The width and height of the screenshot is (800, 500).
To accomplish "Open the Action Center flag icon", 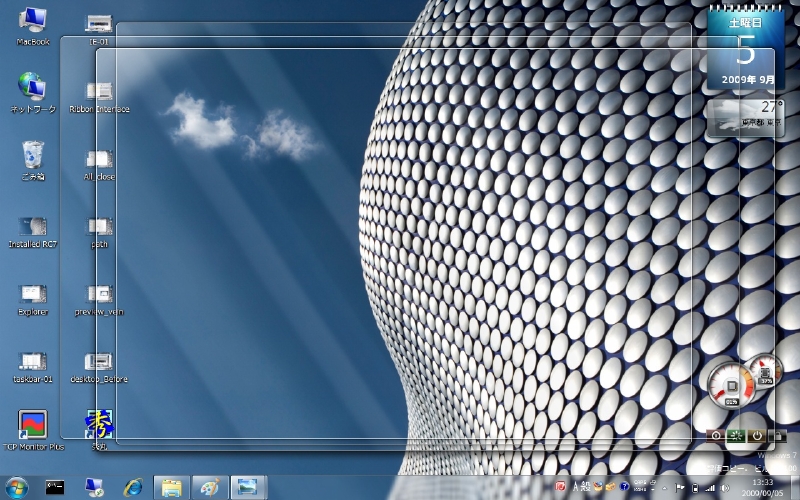I will click(x=680, y=488).
